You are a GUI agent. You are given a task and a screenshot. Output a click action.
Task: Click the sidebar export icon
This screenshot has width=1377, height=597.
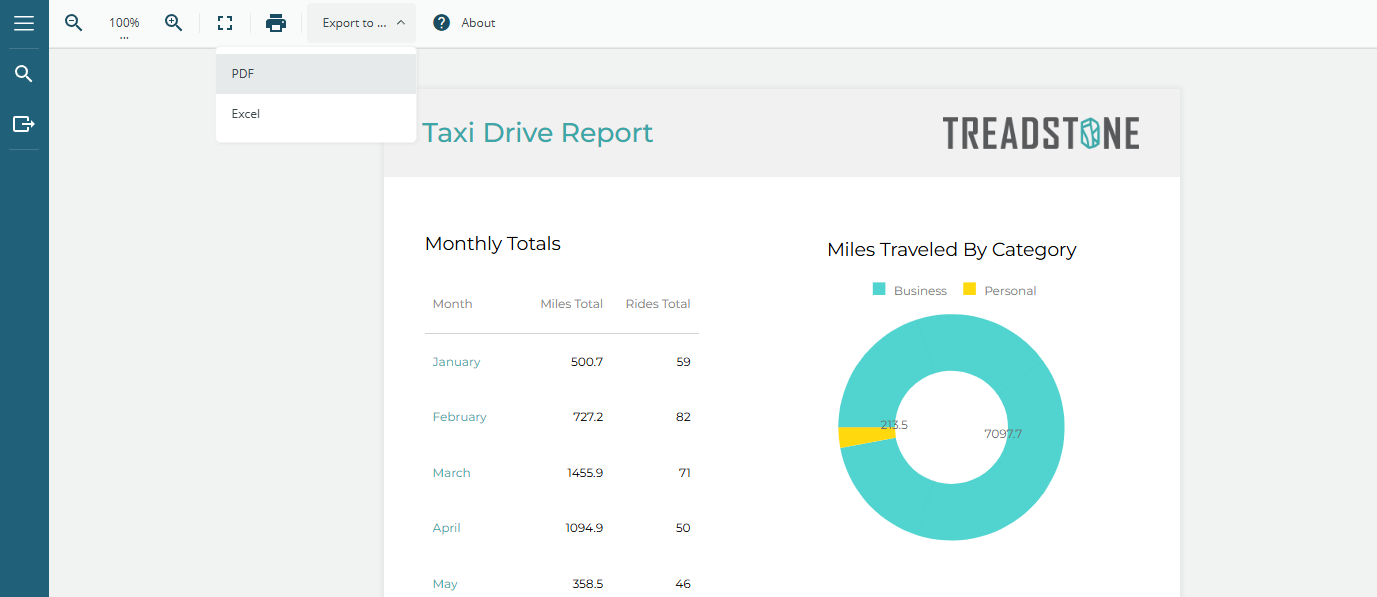24,124
